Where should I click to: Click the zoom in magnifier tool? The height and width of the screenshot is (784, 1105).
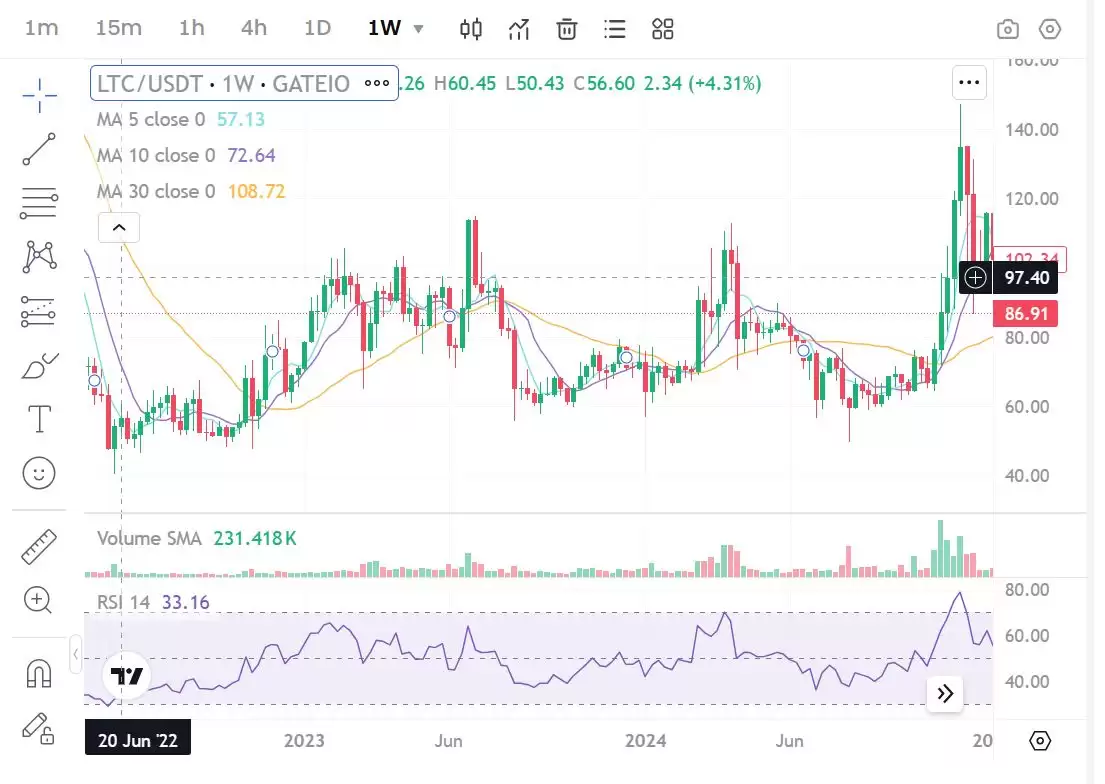(39, 600)
